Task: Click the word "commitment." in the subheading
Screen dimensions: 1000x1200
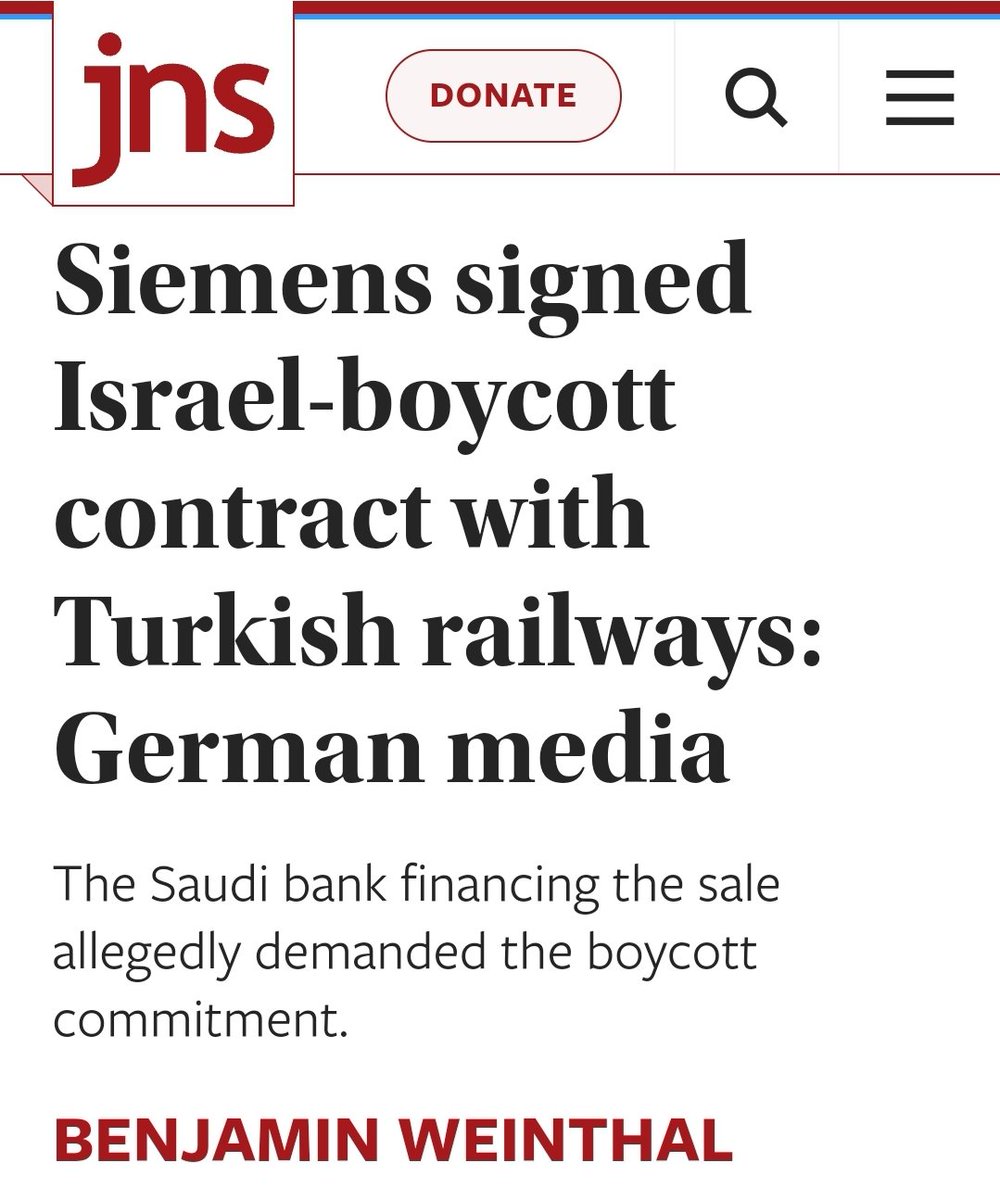Action: 200,1018
